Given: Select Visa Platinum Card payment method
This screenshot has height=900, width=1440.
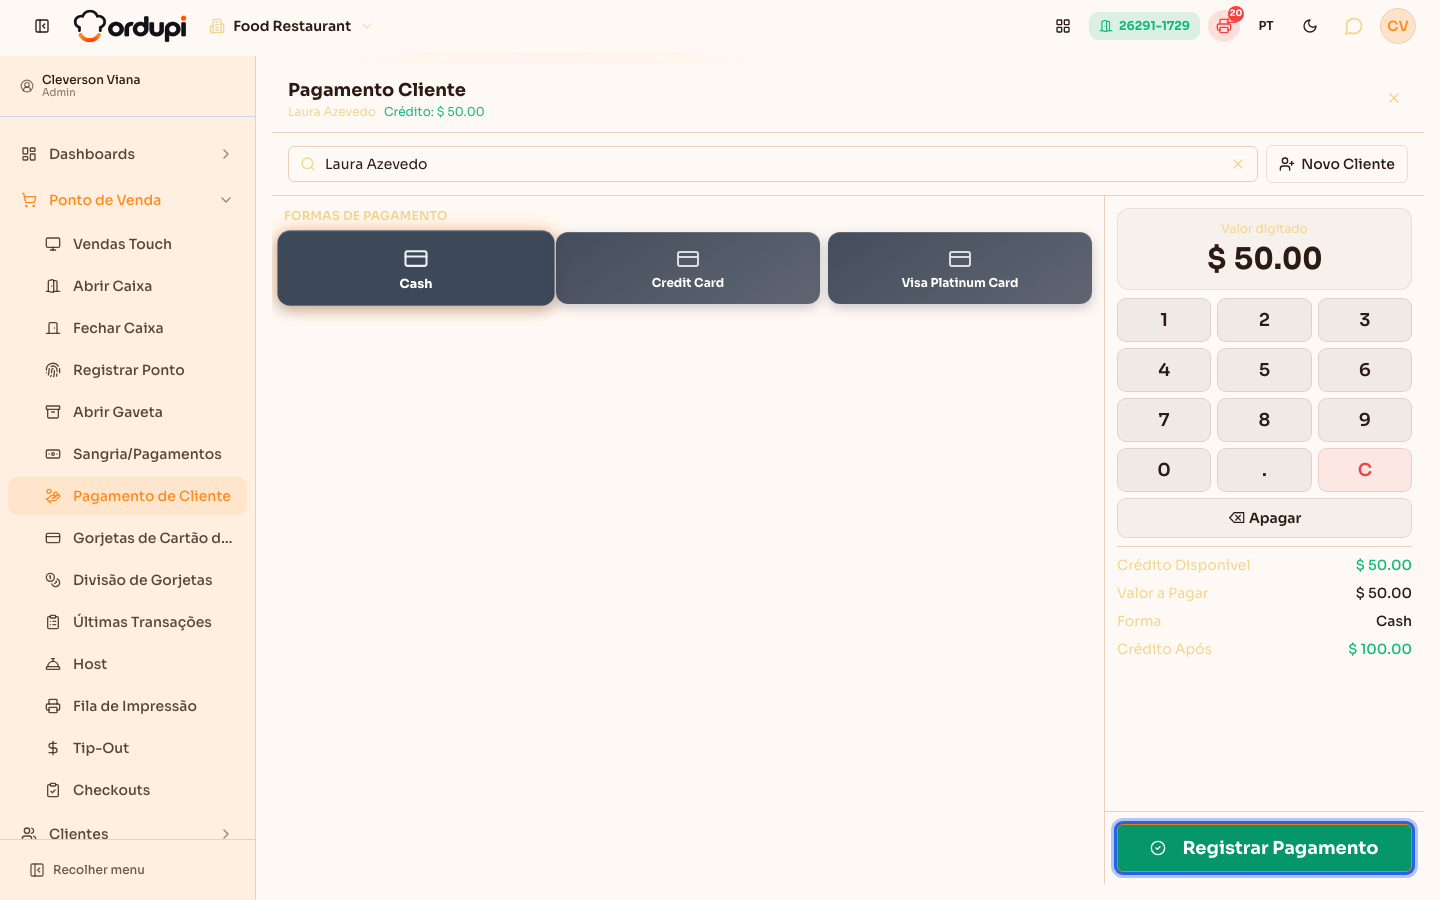Looking at the screenshot, I should (960, 268).
